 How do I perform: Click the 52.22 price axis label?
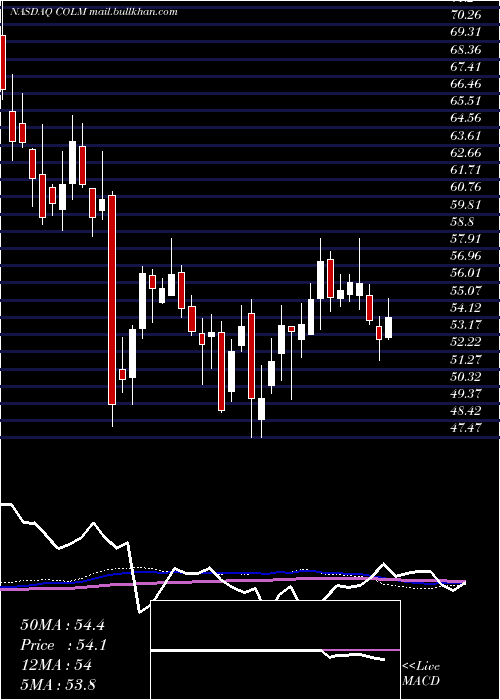tap(466, 342)
